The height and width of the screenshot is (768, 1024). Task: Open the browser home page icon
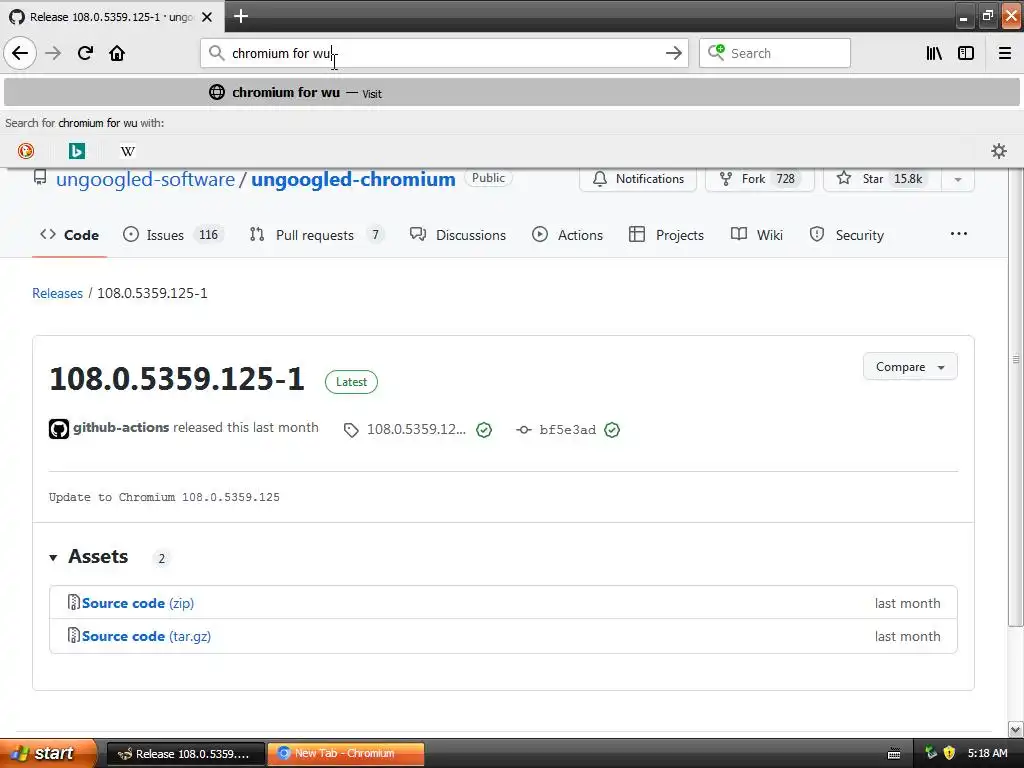pyautogui.click(x=117, y=53)
